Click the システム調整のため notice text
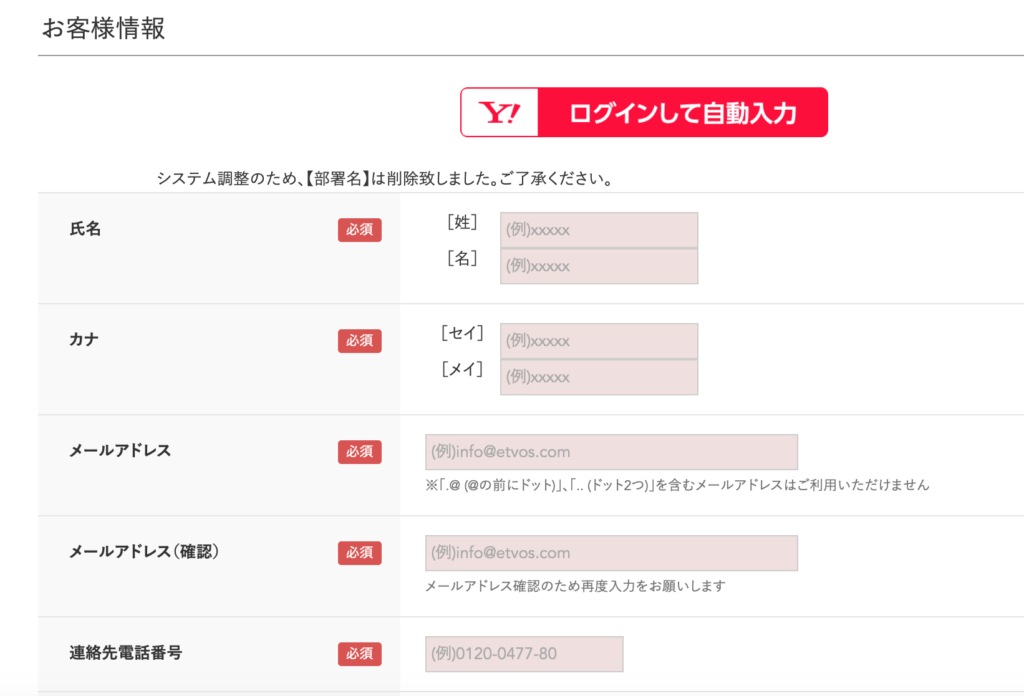 pos(385,179)
